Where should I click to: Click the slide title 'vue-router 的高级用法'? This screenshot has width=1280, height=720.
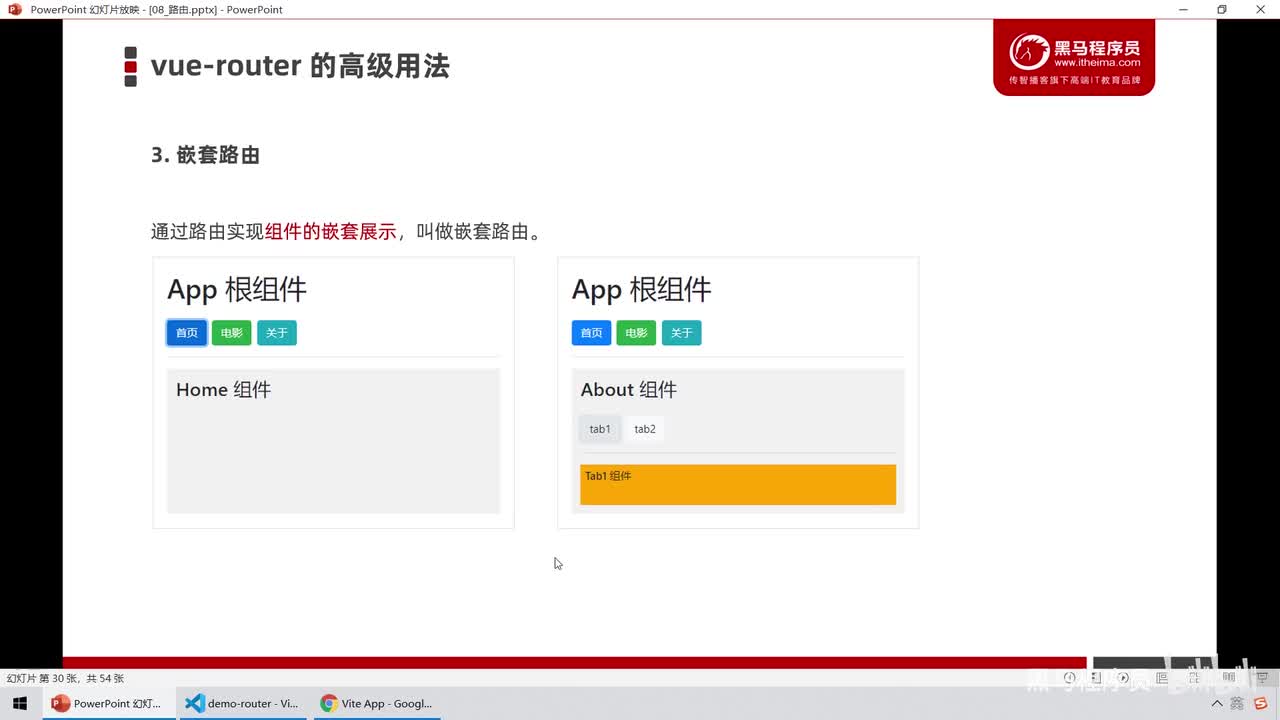point(300,66)
